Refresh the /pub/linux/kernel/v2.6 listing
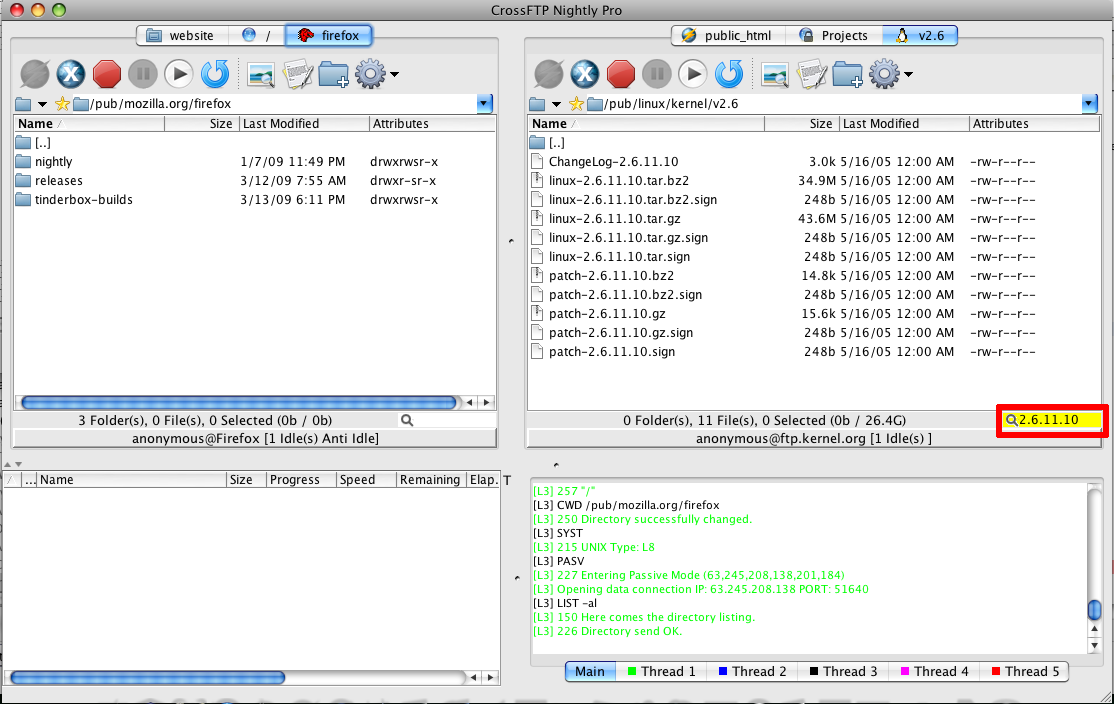 pyautogui.click(x=729, y=74)
